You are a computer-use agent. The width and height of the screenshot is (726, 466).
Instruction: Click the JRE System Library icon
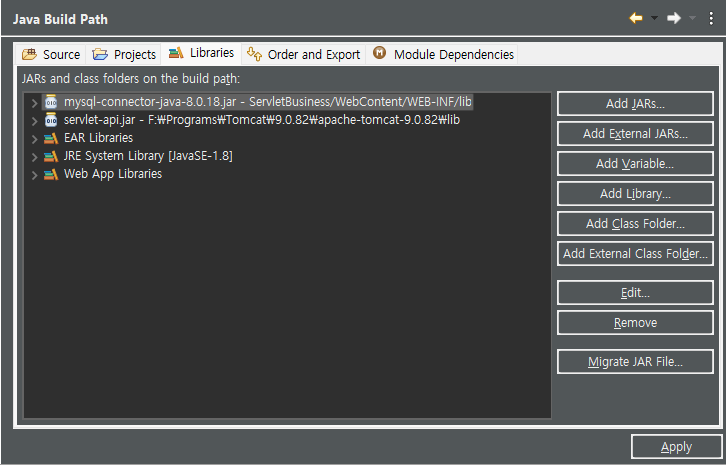51,156
